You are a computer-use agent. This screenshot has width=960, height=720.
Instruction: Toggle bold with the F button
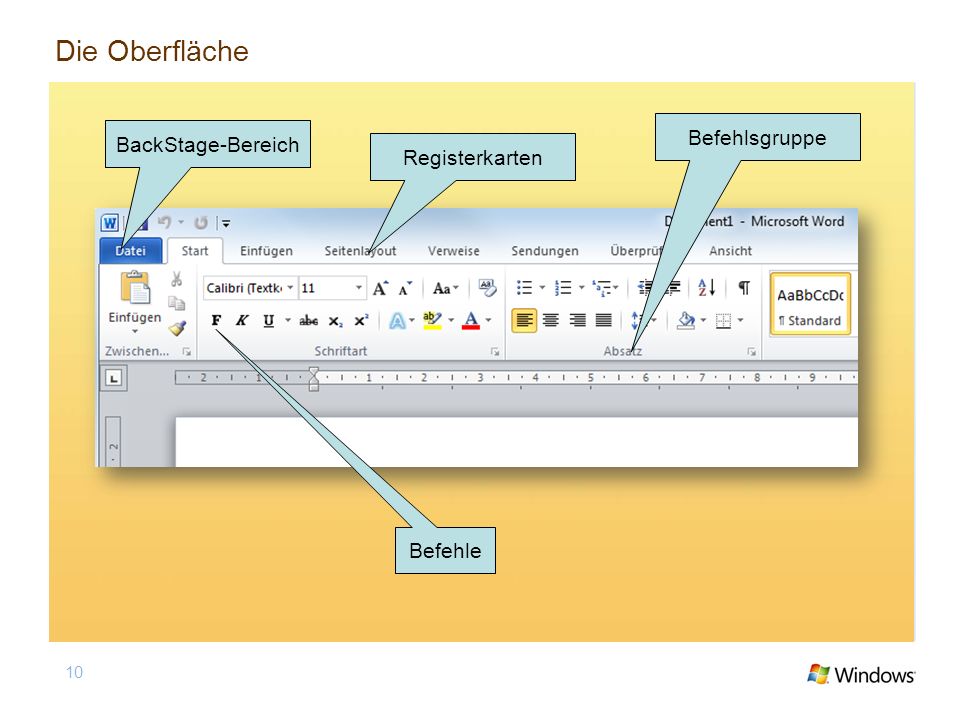click(x=216, y=320)
